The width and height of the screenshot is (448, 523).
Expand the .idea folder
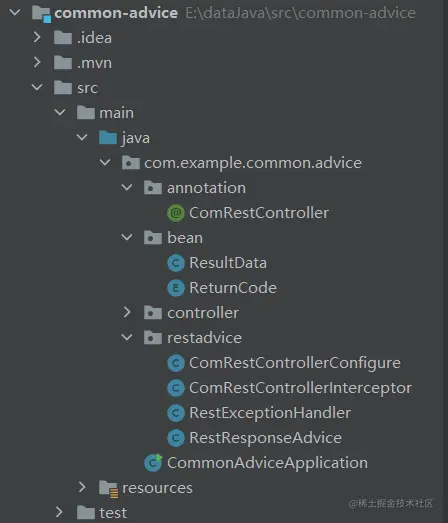click(37, 37)
